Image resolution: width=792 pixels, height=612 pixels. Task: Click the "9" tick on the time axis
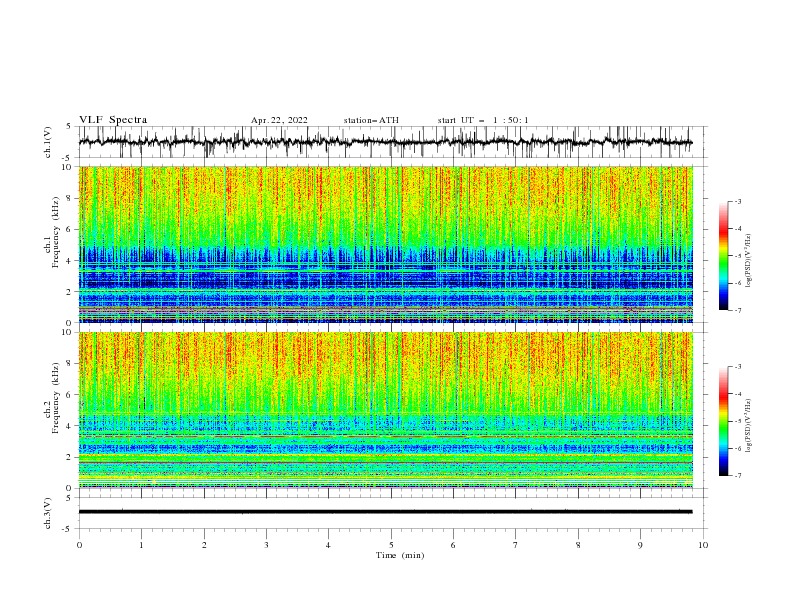click(640, 545)
